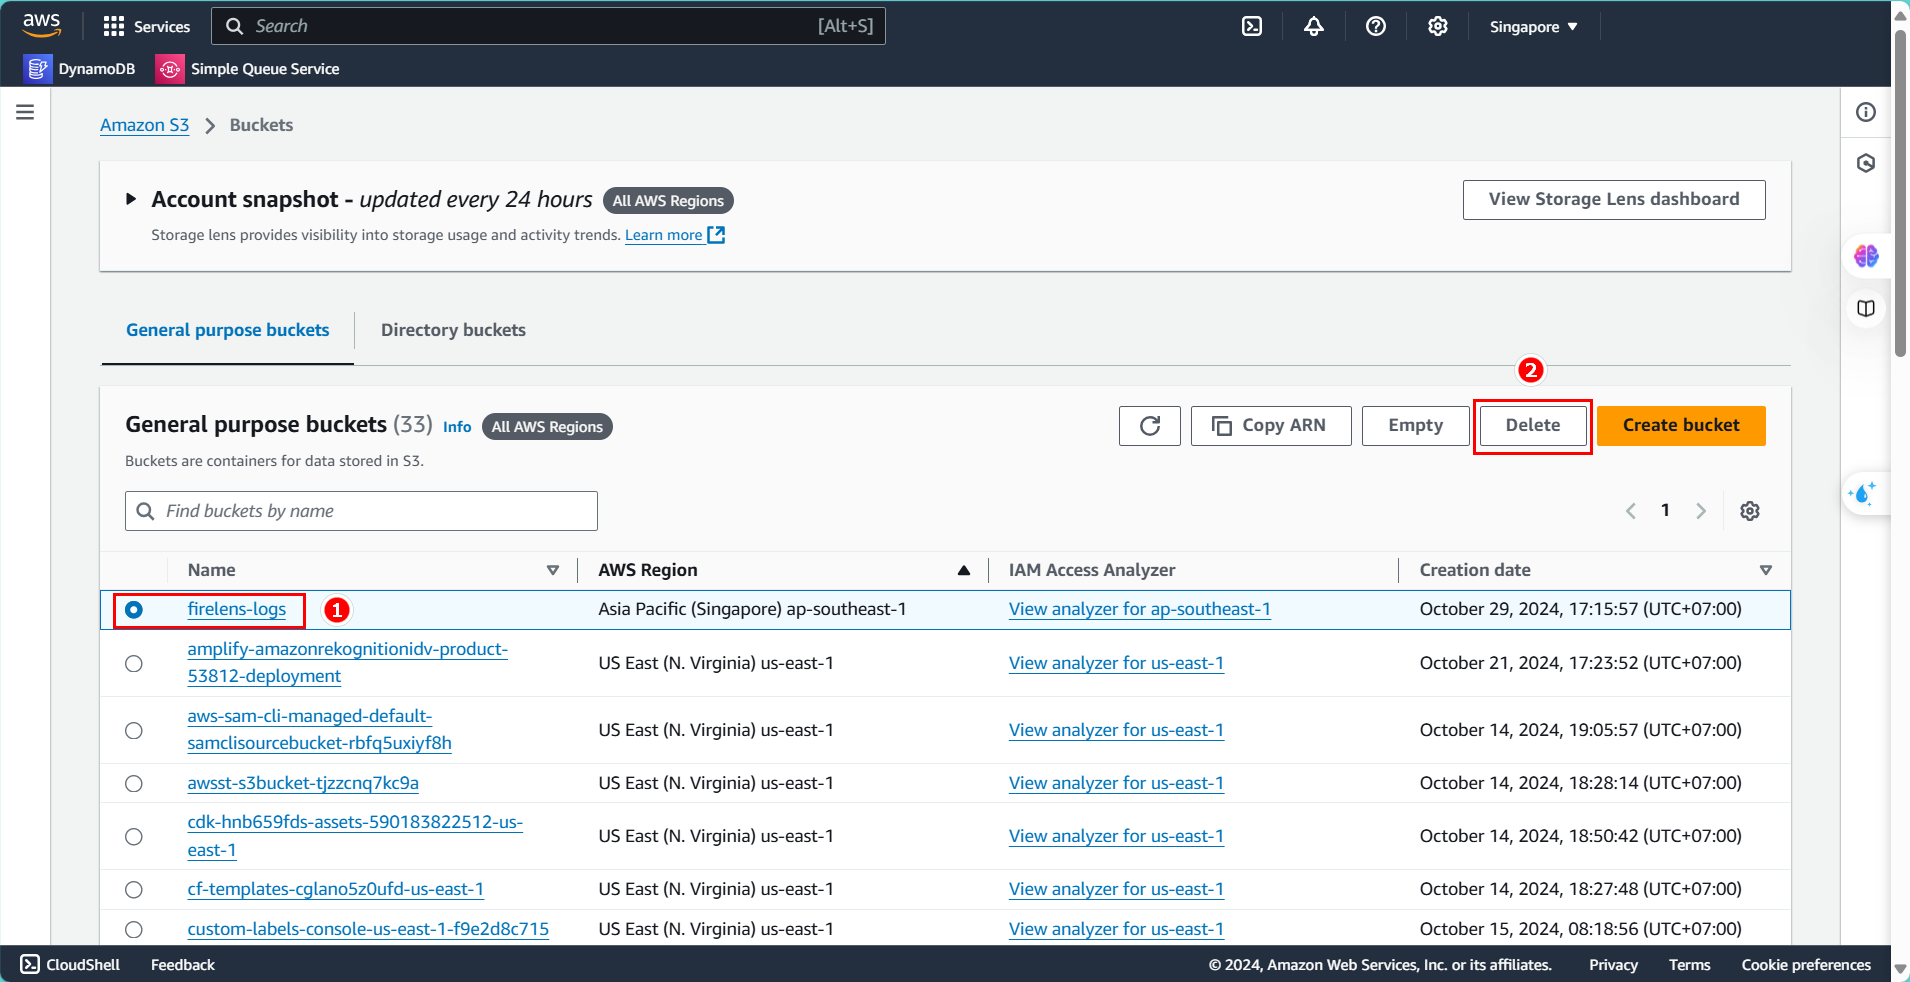This screenshot has width=1910, height=982.
Task: Sort by Name column arrow
Action: [553, 570]
